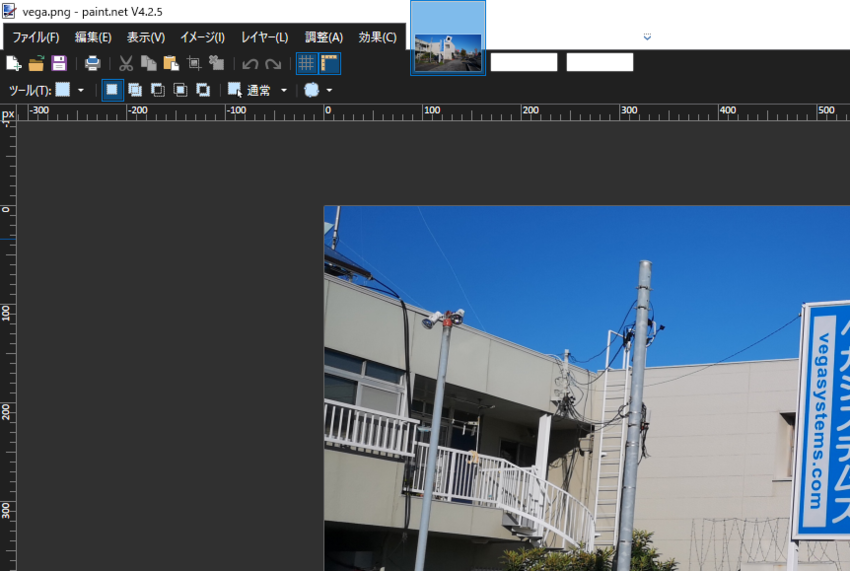Click the 通常 selection mode icon
850x571 pixels.
[x=235, y=90]
